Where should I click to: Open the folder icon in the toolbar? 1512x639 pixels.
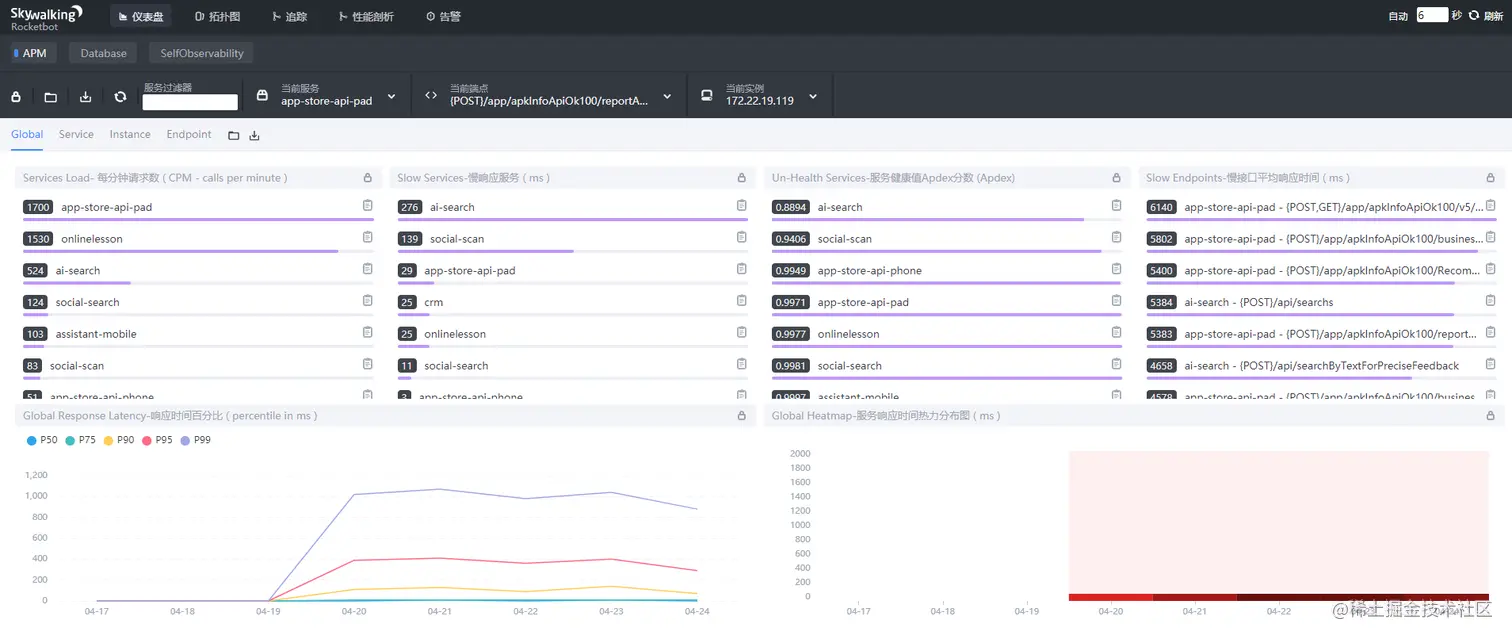(51, 97)
